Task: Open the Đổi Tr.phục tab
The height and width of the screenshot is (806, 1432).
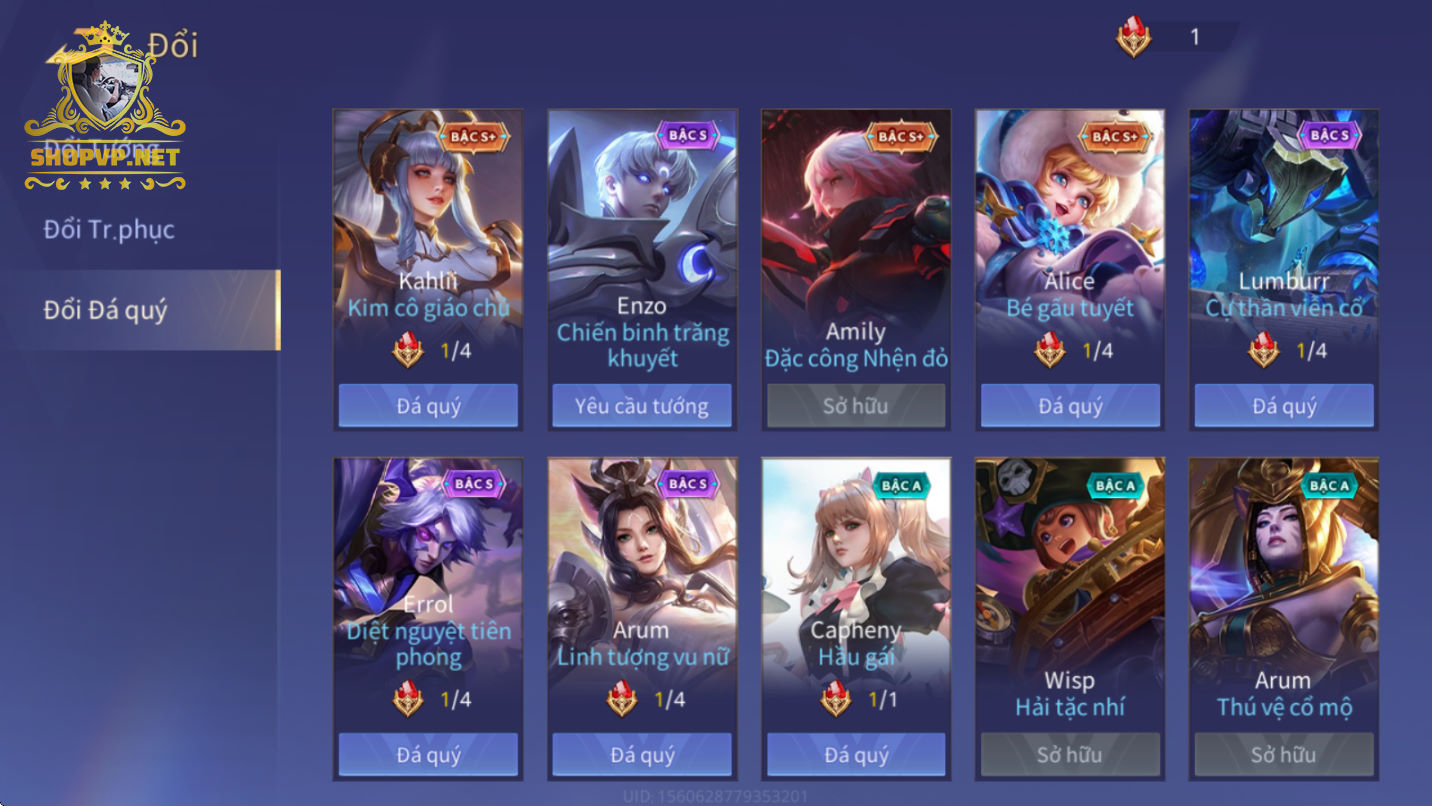Action: [109, 230]
